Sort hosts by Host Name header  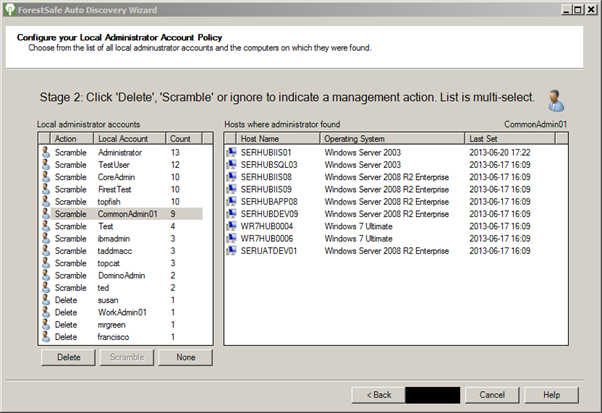[x=278, y=139]
